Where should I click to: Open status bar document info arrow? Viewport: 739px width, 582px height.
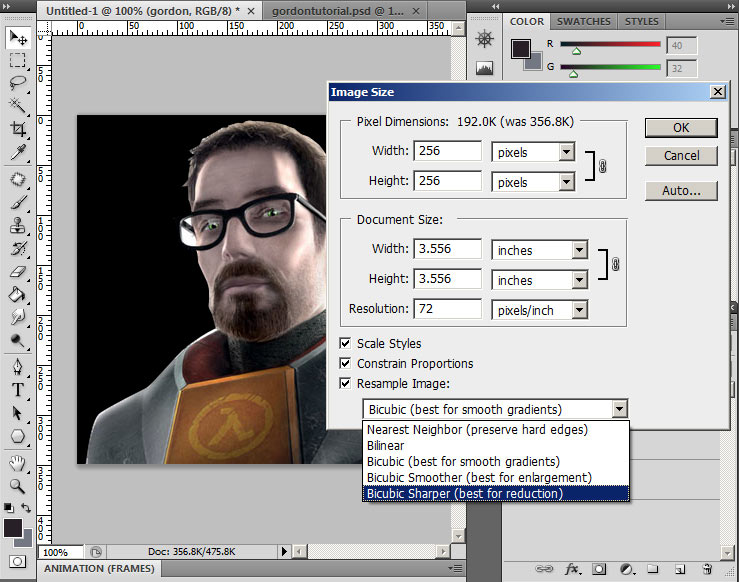(x=284, y=551)
